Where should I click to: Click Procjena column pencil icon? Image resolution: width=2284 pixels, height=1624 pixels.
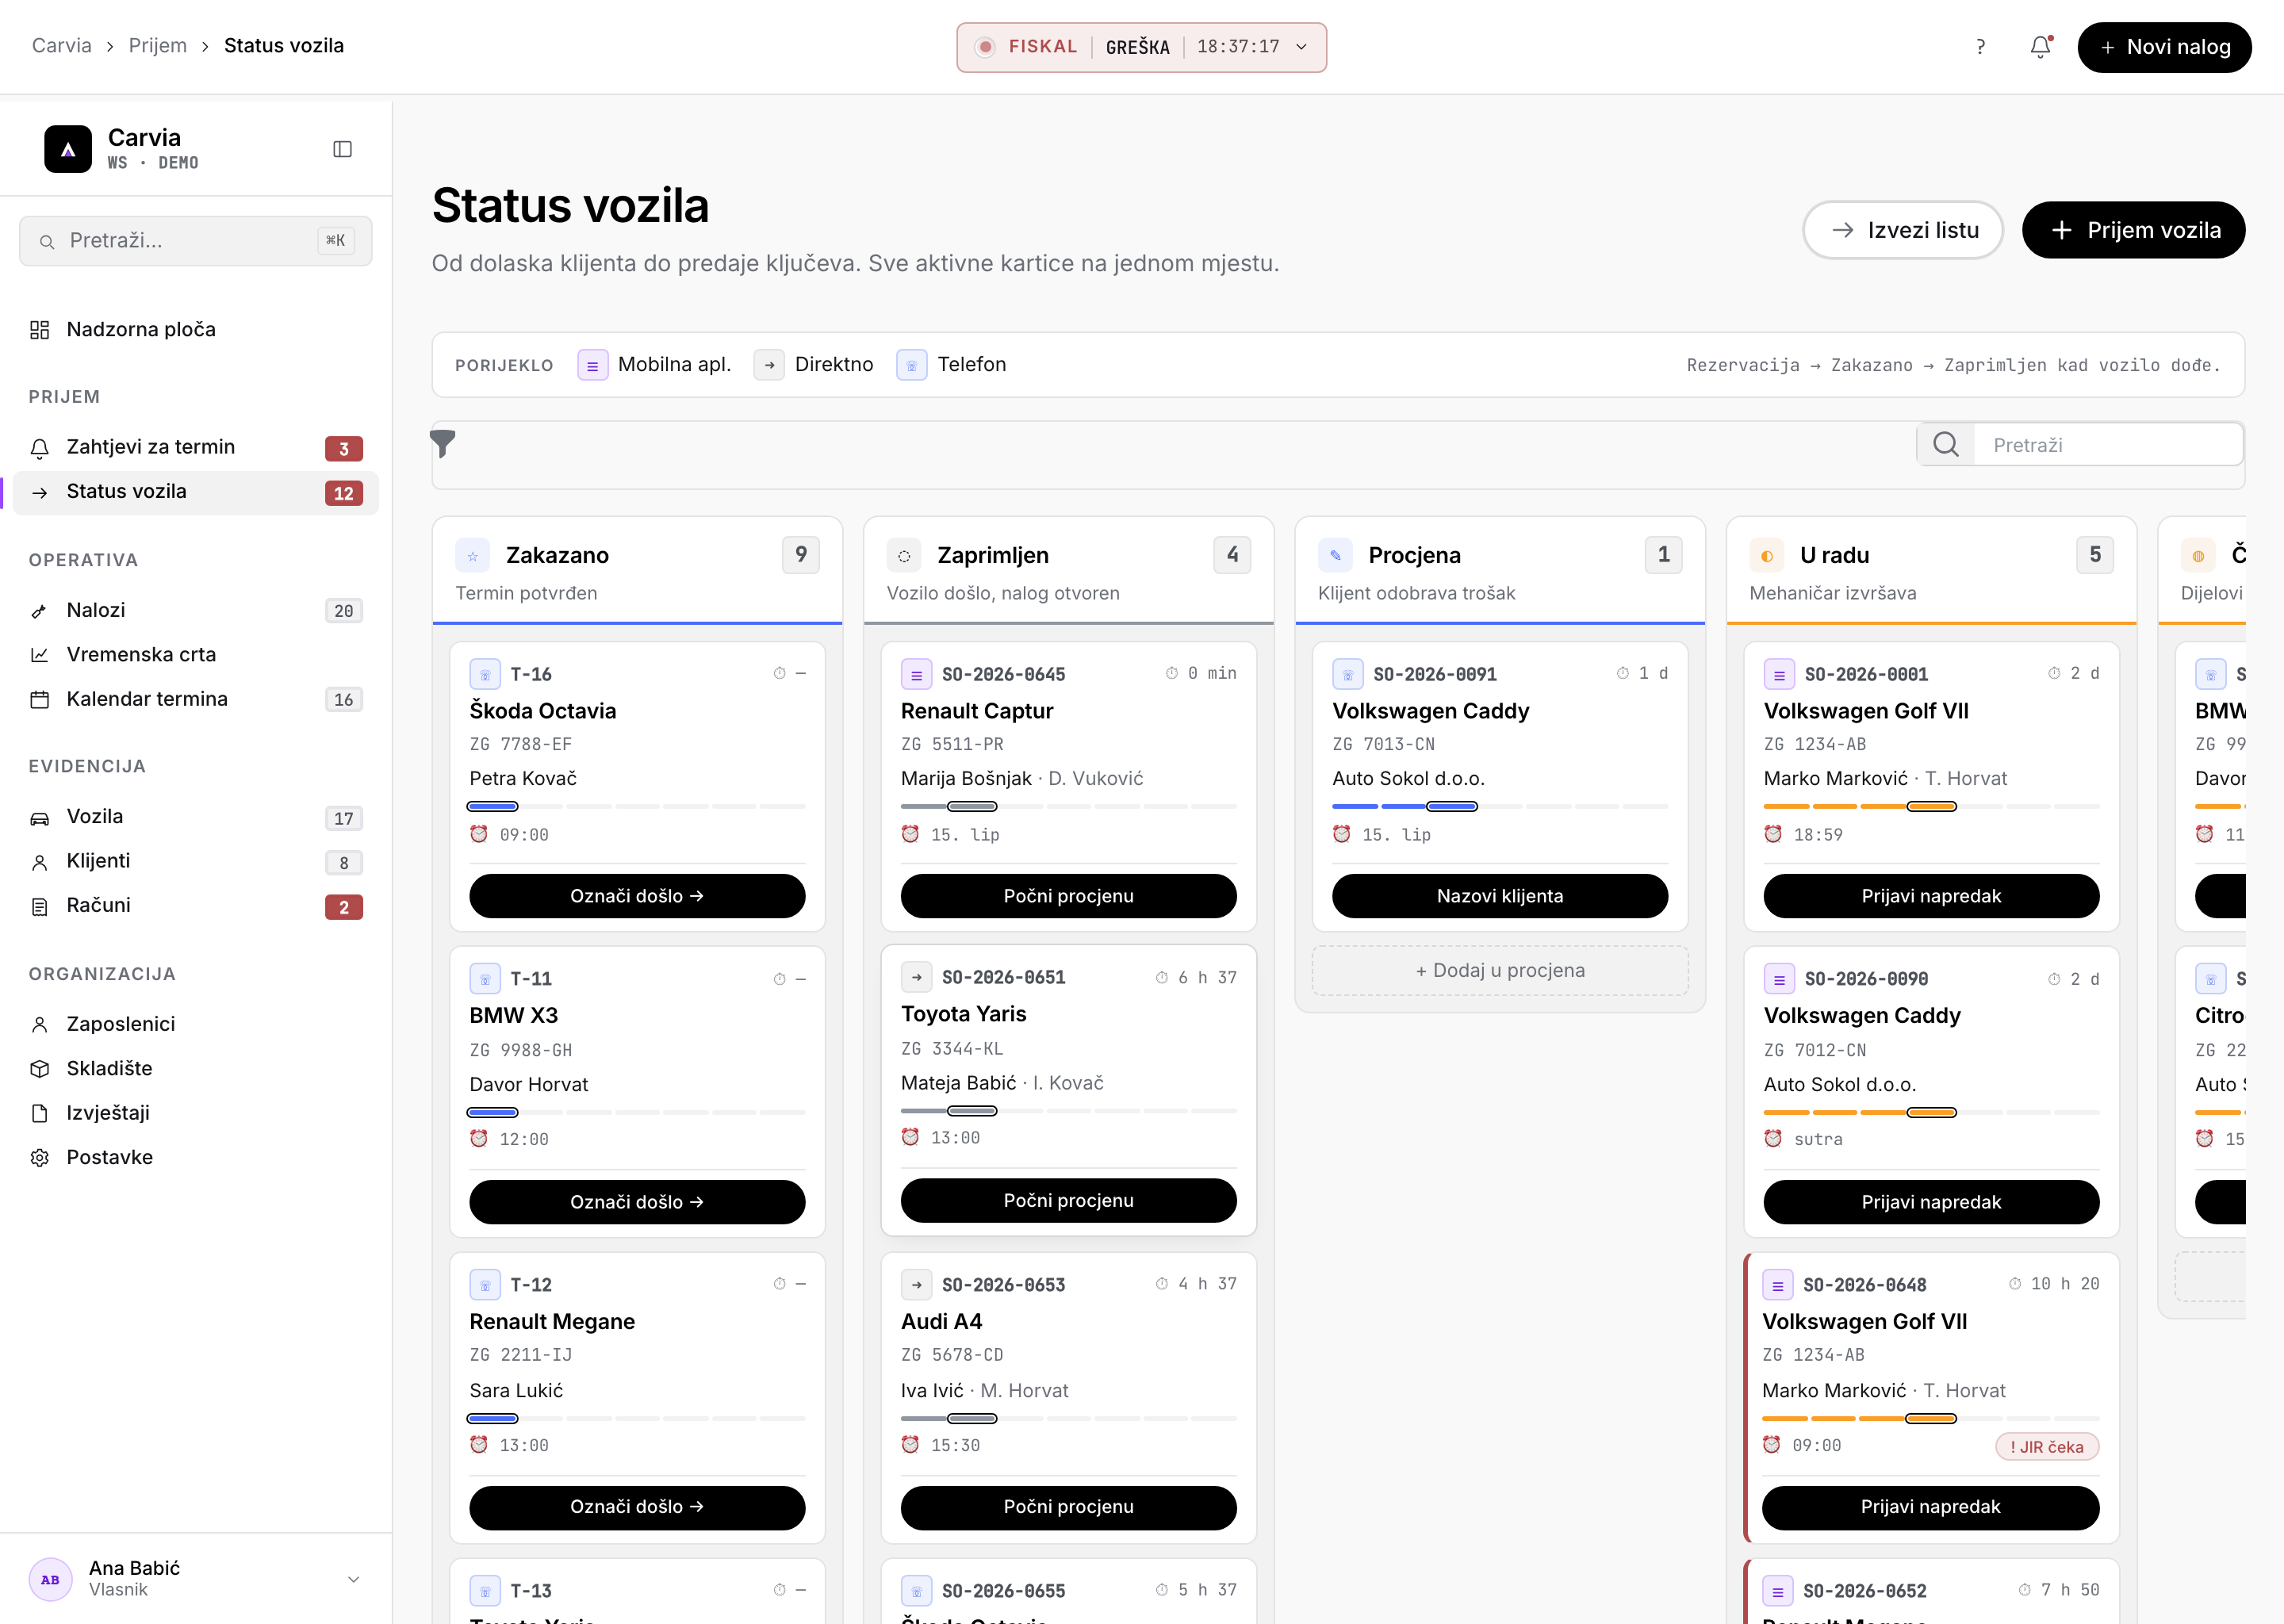coord(1335,555)
